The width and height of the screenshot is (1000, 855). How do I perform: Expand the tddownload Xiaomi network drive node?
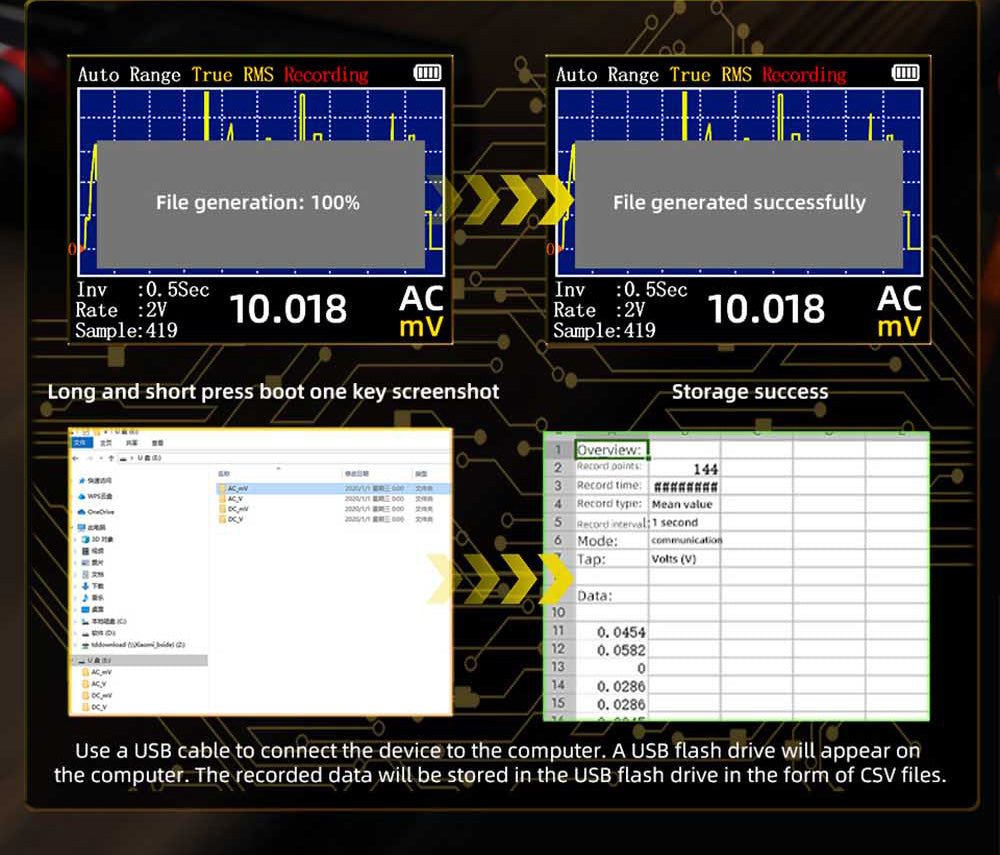point(76,645)
